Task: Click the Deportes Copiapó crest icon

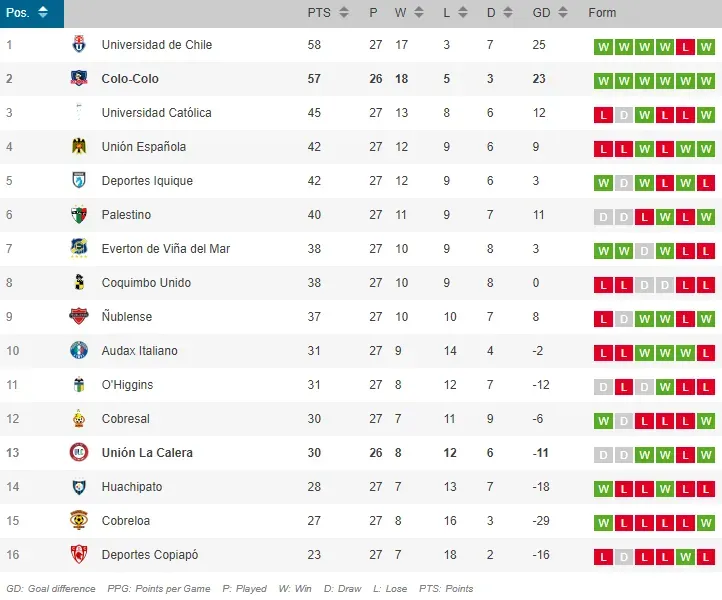Action: [79, 555]
